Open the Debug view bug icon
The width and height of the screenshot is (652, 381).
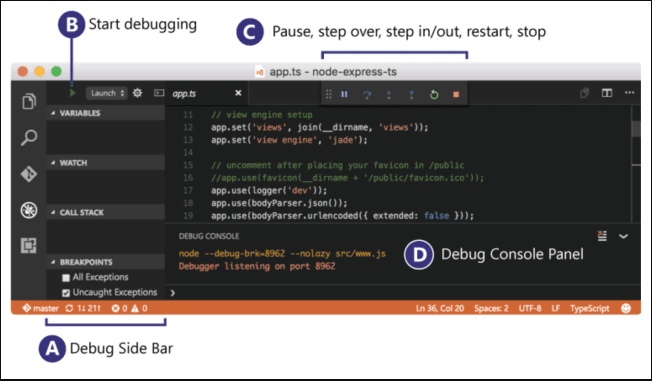(x=29, y=210)
